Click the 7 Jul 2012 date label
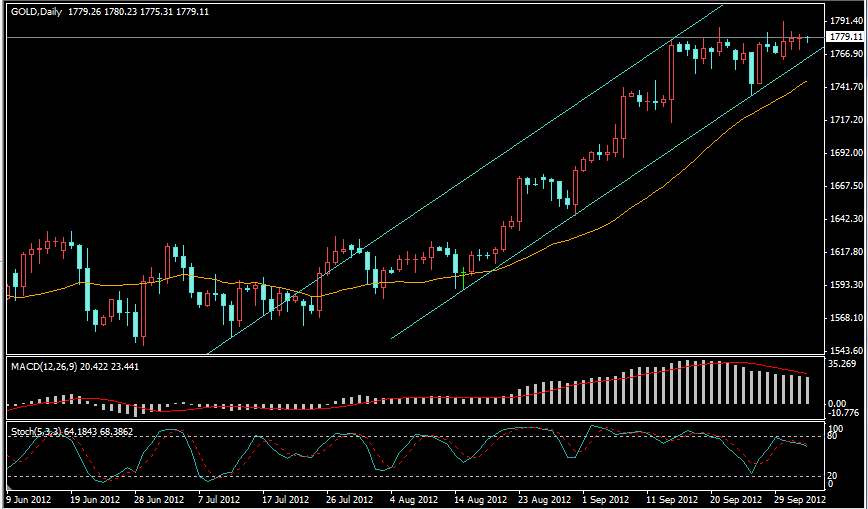This screenshot has width=868, height=509. tap(219, 499)
